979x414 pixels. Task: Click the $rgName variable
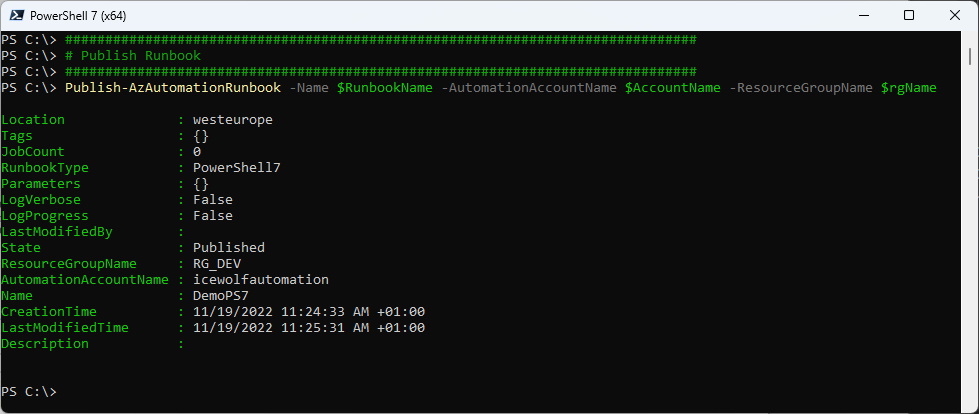908,88
